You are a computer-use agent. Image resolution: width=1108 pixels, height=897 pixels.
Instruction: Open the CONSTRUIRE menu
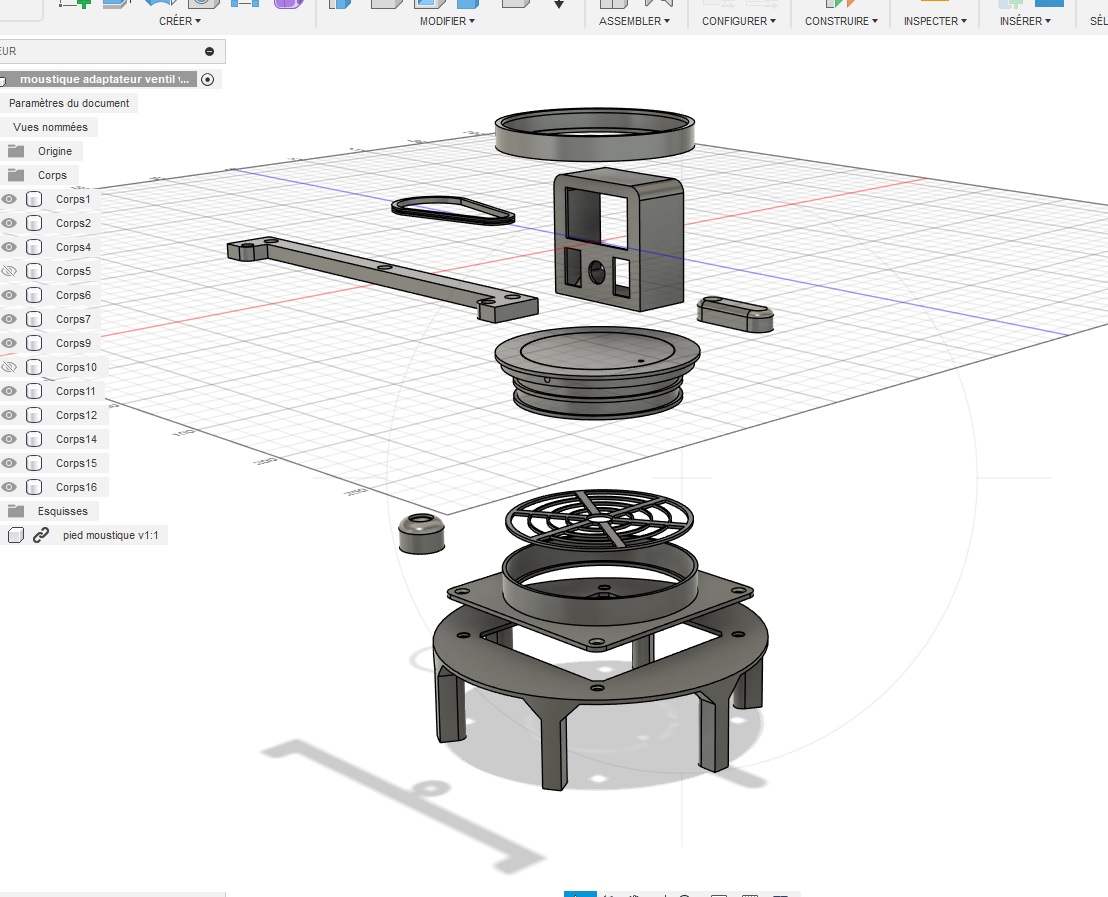click(x=841, y=21)
